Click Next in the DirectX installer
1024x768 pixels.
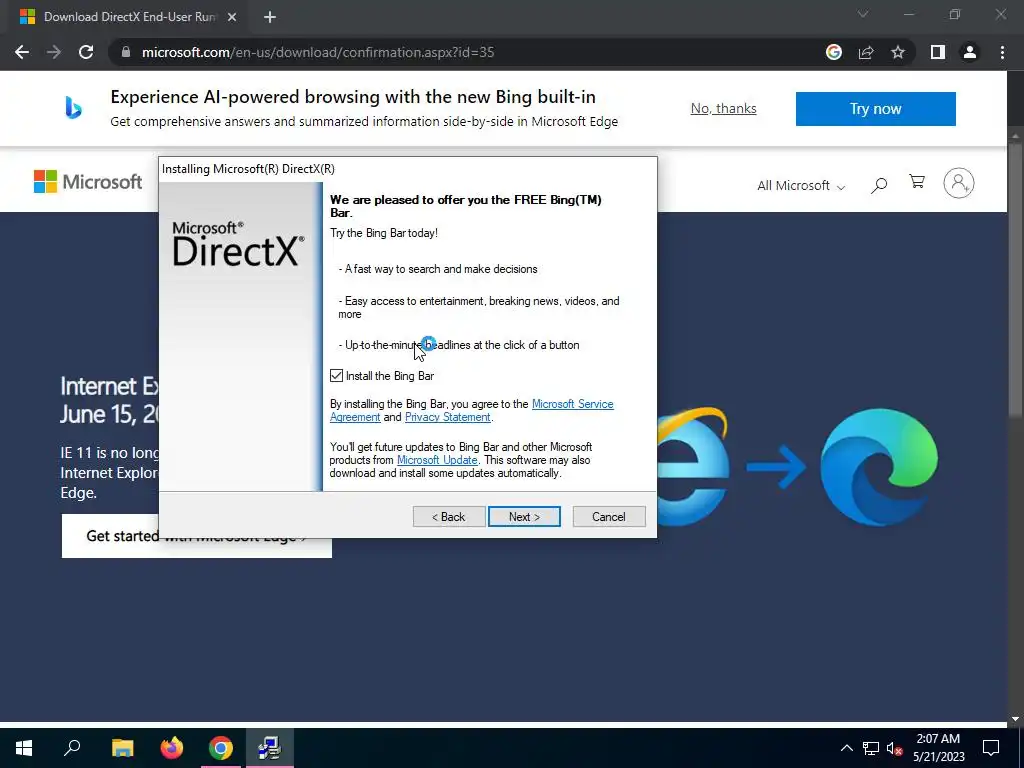pos(524,517)
